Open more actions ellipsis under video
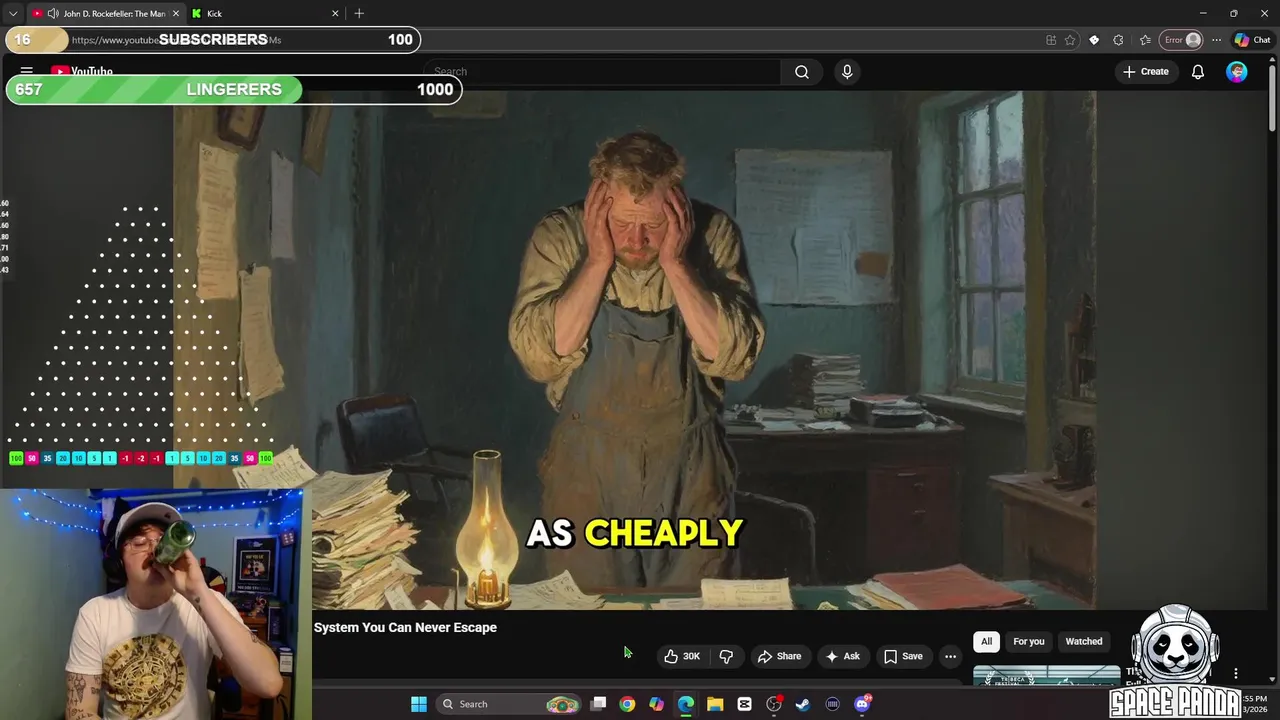The height and width of the screenshot is (720, 1280). click(950, 656)
